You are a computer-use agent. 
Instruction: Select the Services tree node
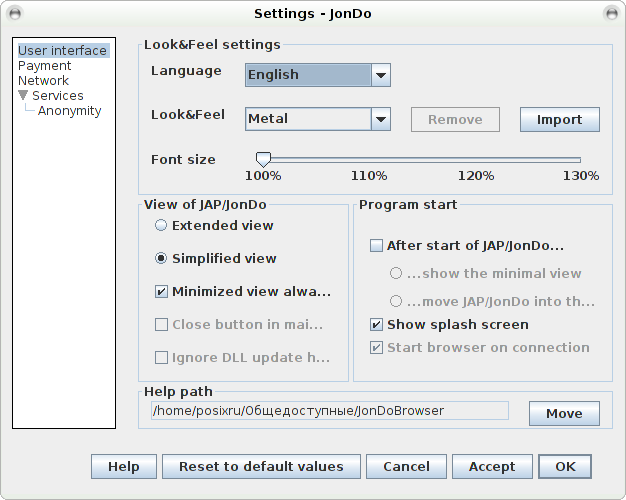point(57,96)
